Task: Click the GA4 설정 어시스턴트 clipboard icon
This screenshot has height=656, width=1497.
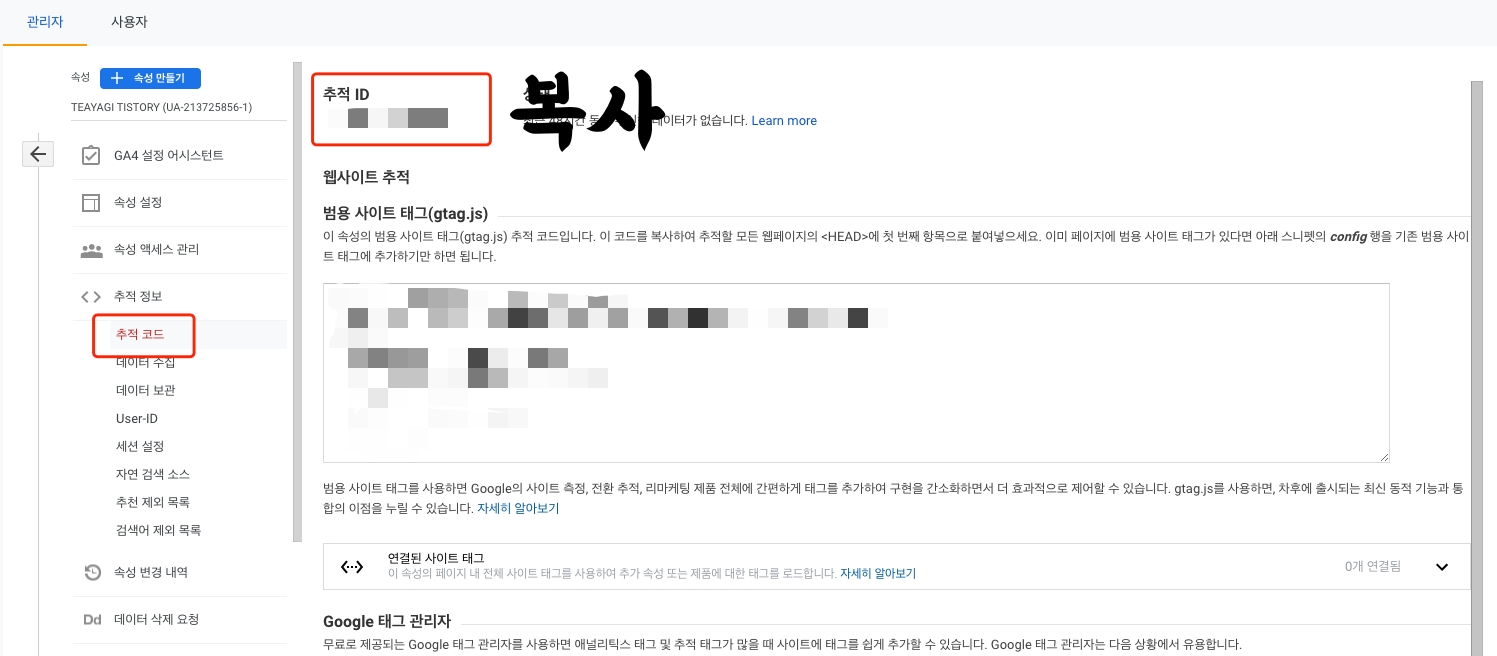Action: coord(91,154)
